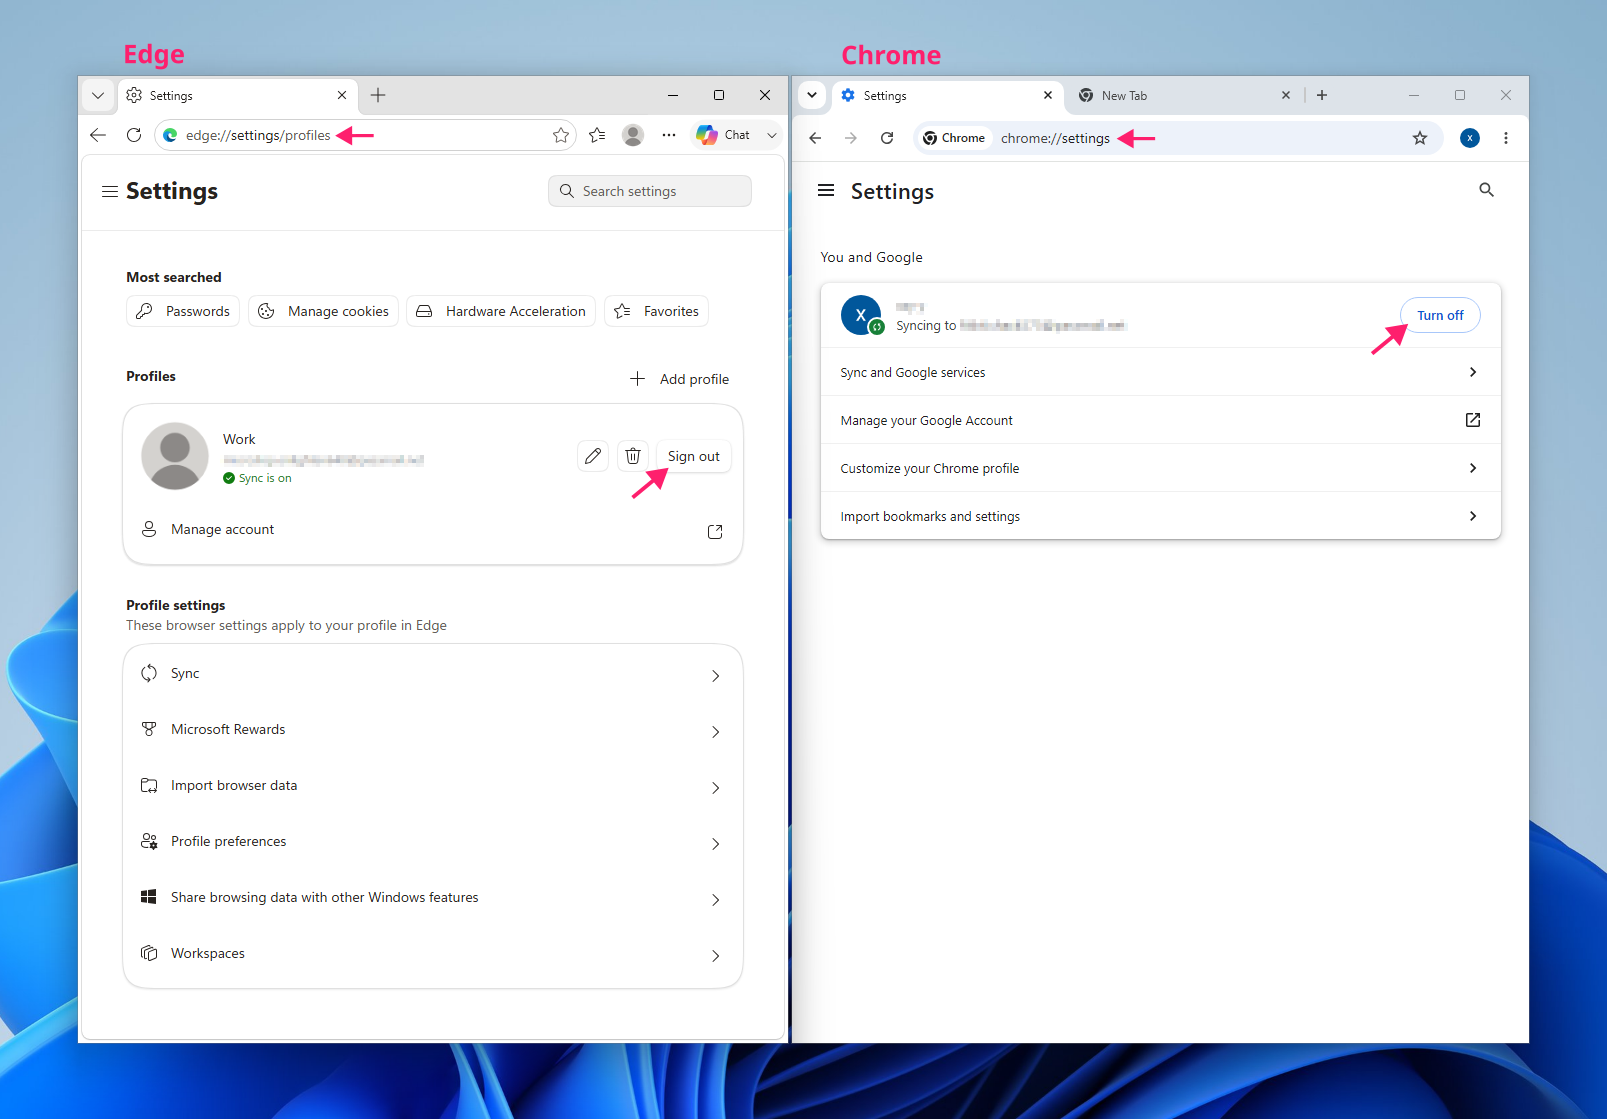Screen dimensions: 1607x1119
Task: Open Chrome settings hamburger menu
Action: pyautogui.click(x=826, y=190)
